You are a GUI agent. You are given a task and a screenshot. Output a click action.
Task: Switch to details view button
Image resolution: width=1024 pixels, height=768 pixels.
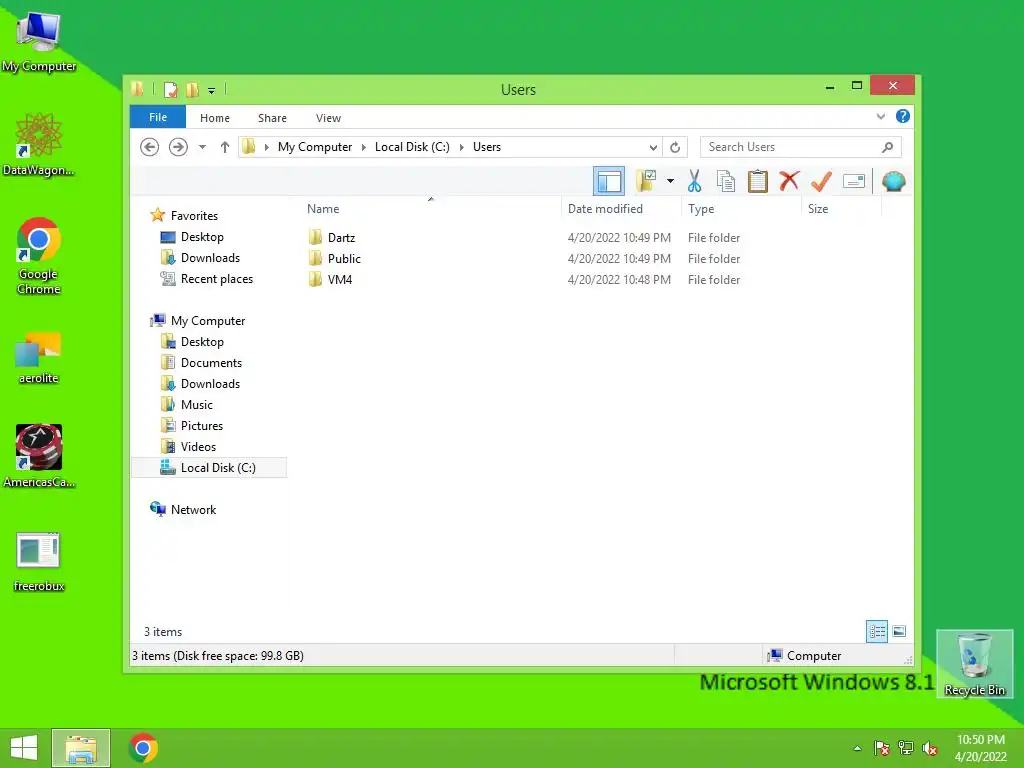point(877,631)
